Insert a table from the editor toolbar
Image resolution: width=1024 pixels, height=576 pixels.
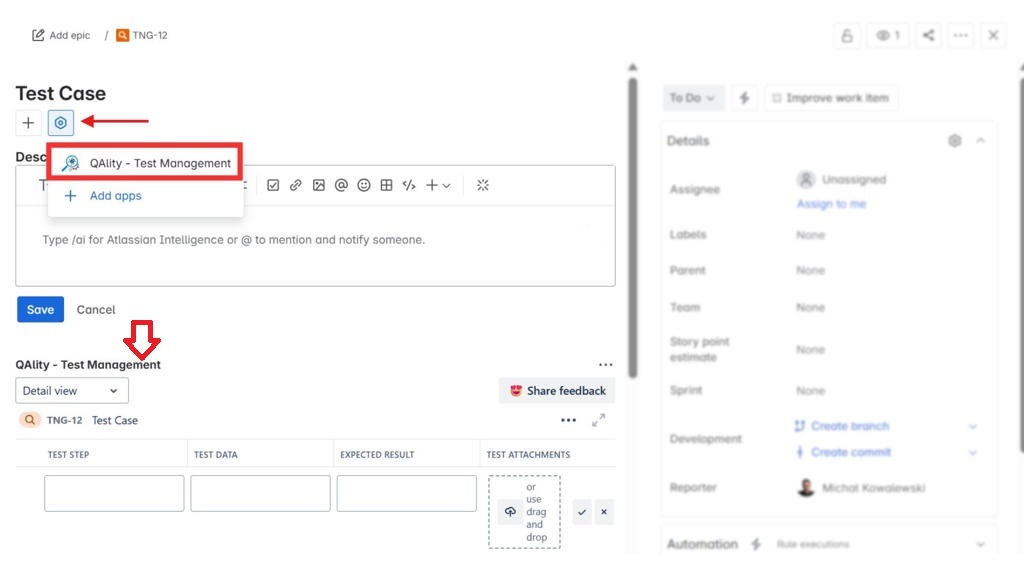point(387,185)
